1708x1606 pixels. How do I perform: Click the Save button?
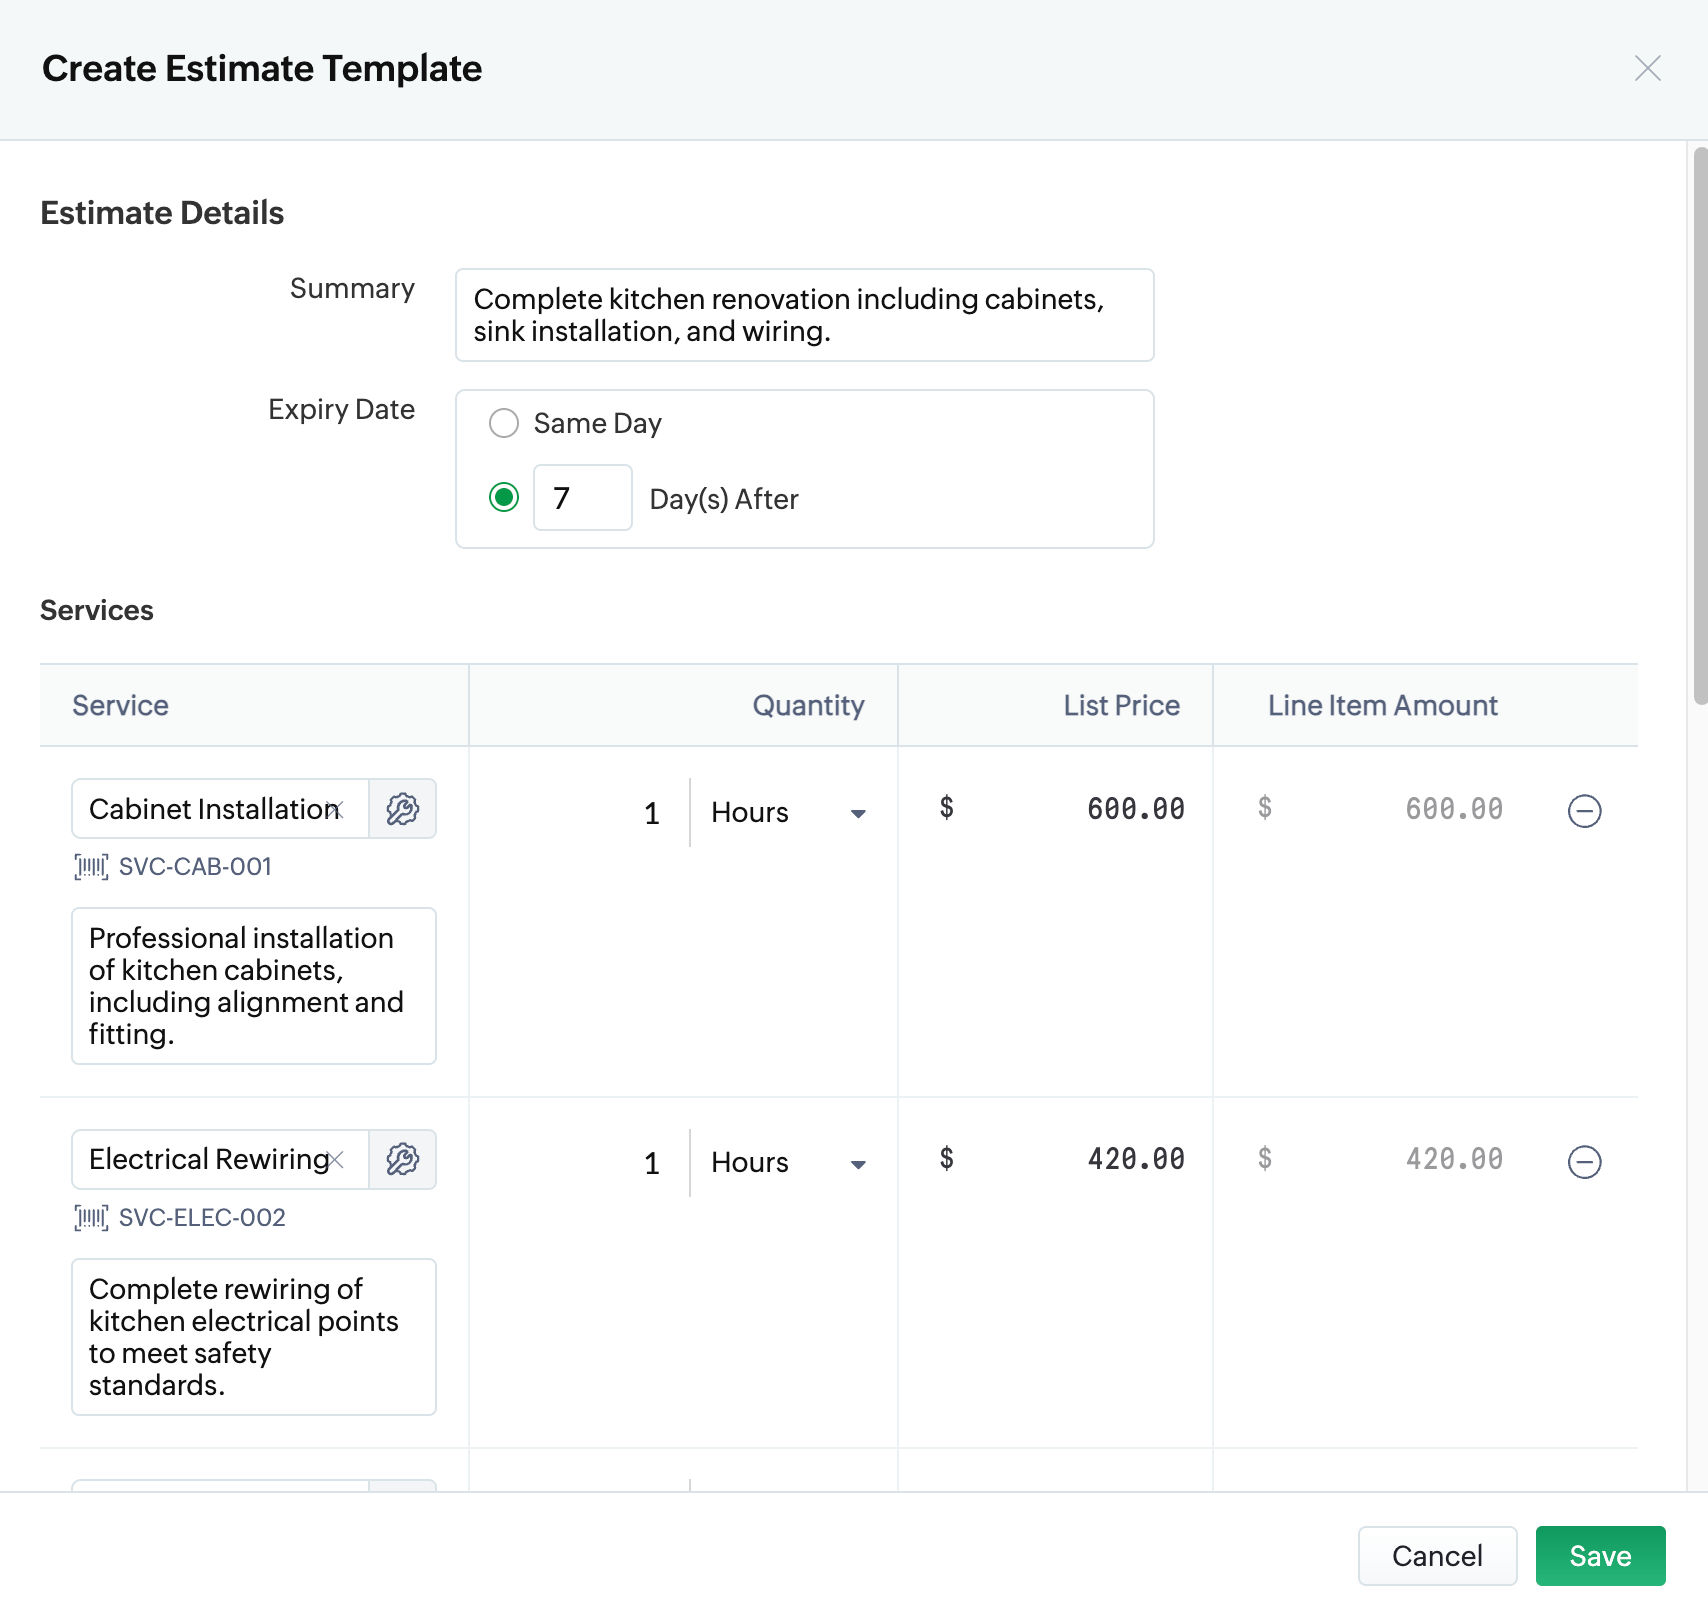(x=1600, y=1556)
